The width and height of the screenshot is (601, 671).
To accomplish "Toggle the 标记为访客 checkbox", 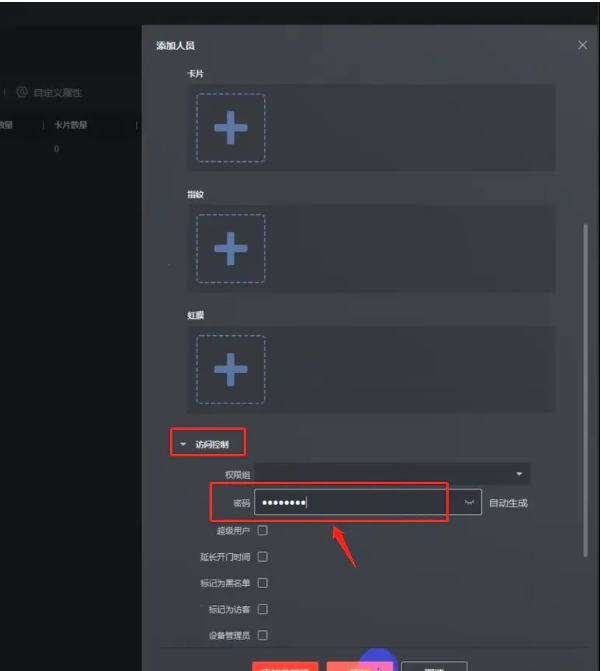I will point(262,608).
